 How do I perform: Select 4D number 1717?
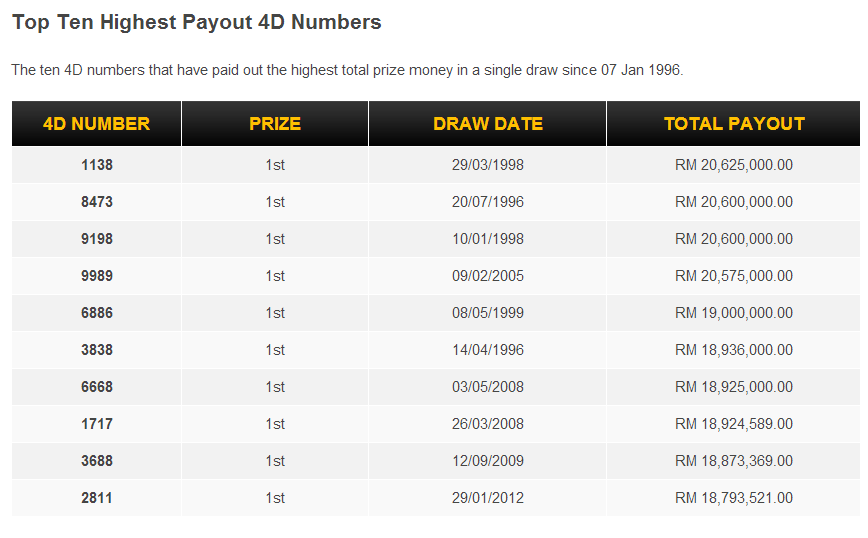(97, 424)
